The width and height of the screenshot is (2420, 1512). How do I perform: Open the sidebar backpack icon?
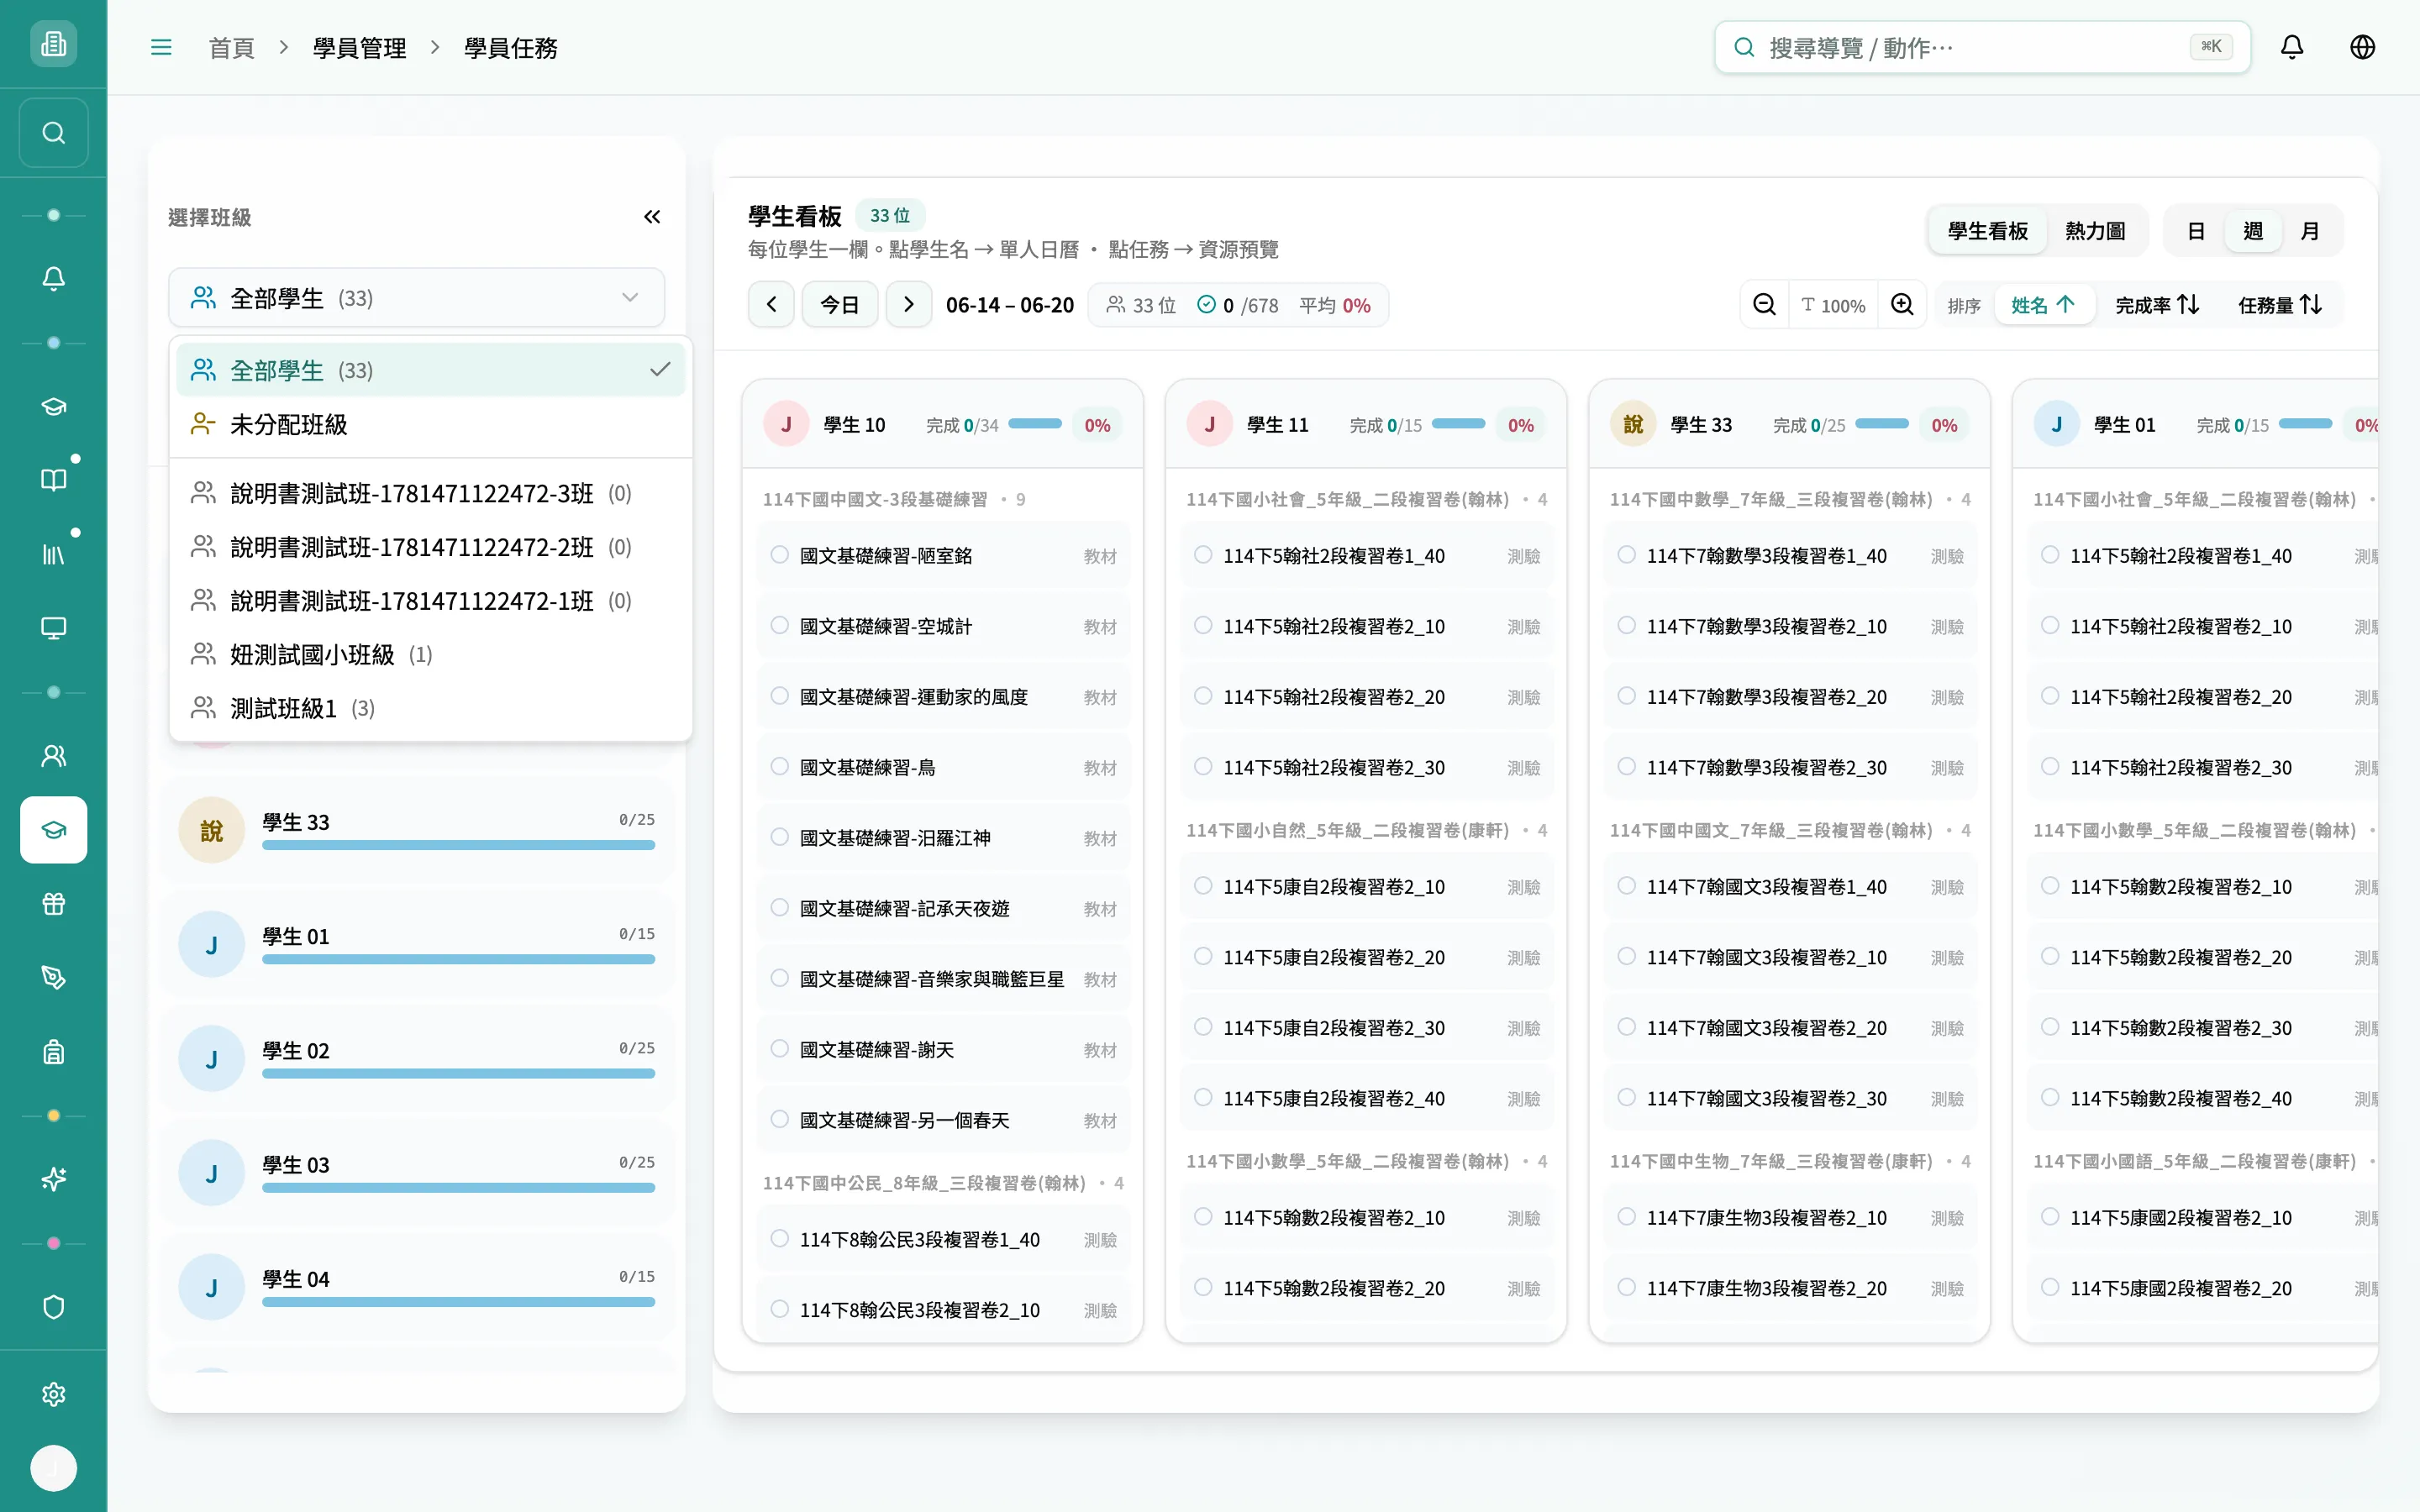(53, 1052)
